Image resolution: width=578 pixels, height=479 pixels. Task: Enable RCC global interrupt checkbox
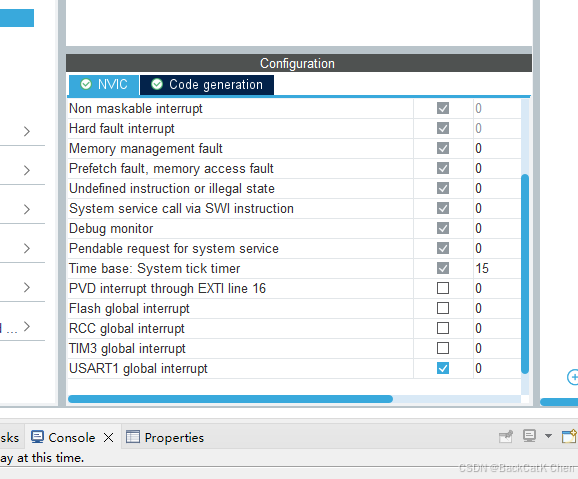coord(443,328)
